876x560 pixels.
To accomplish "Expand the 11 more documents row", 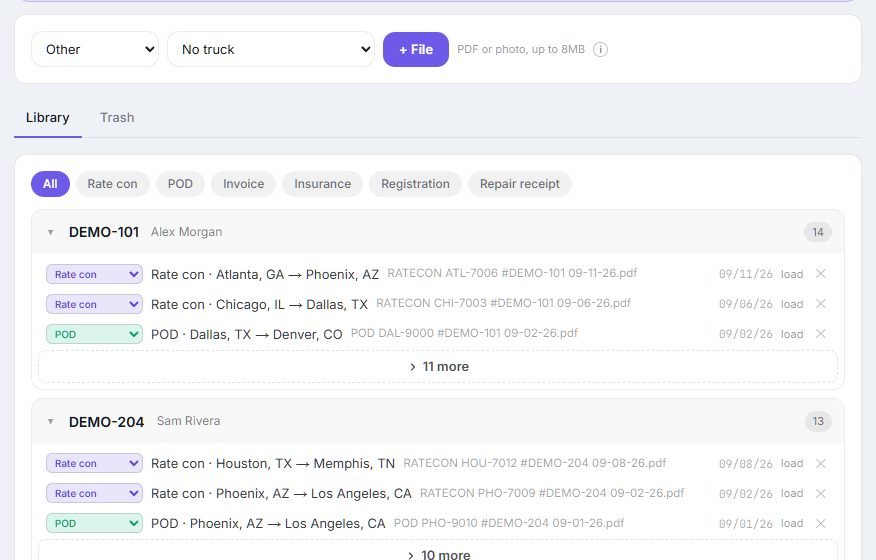I will pos(438,367).
